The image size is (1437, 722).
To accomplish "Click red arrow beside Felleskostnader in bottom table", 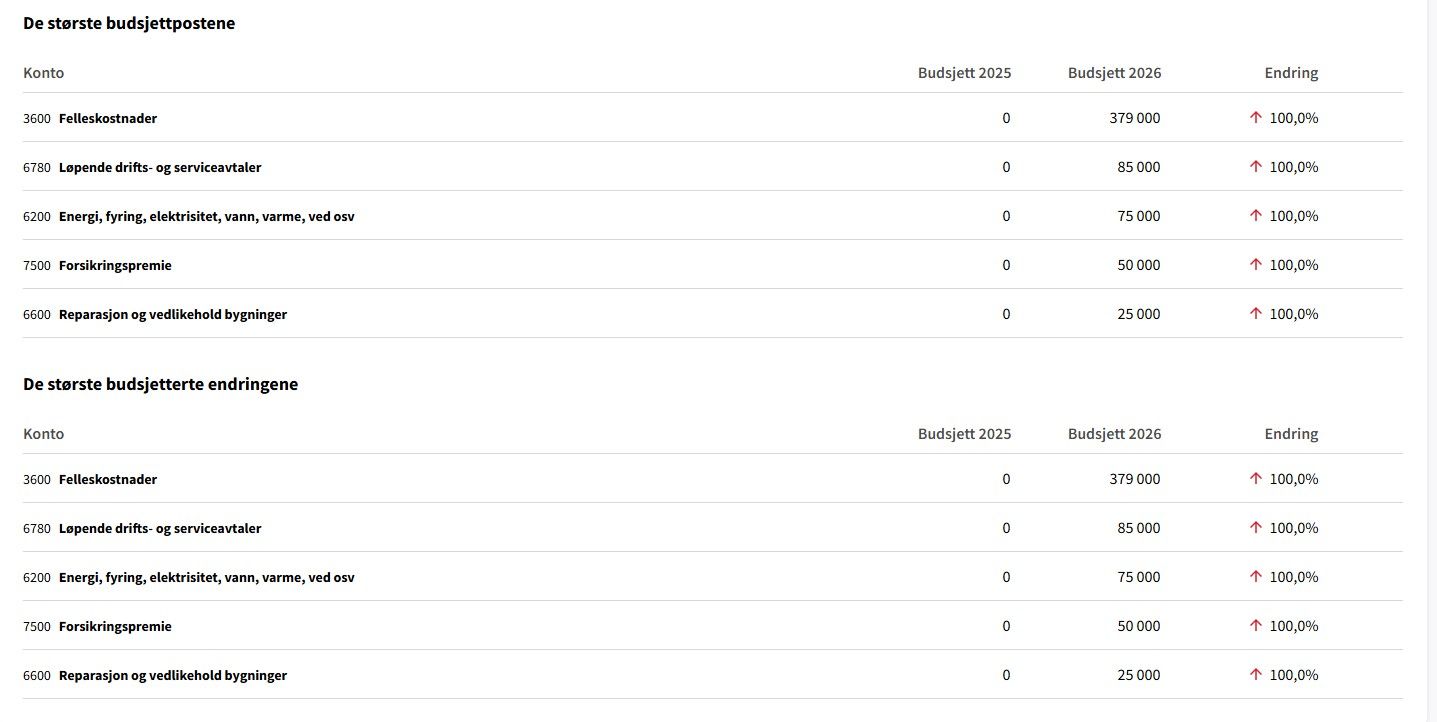I will (1256, 479).
